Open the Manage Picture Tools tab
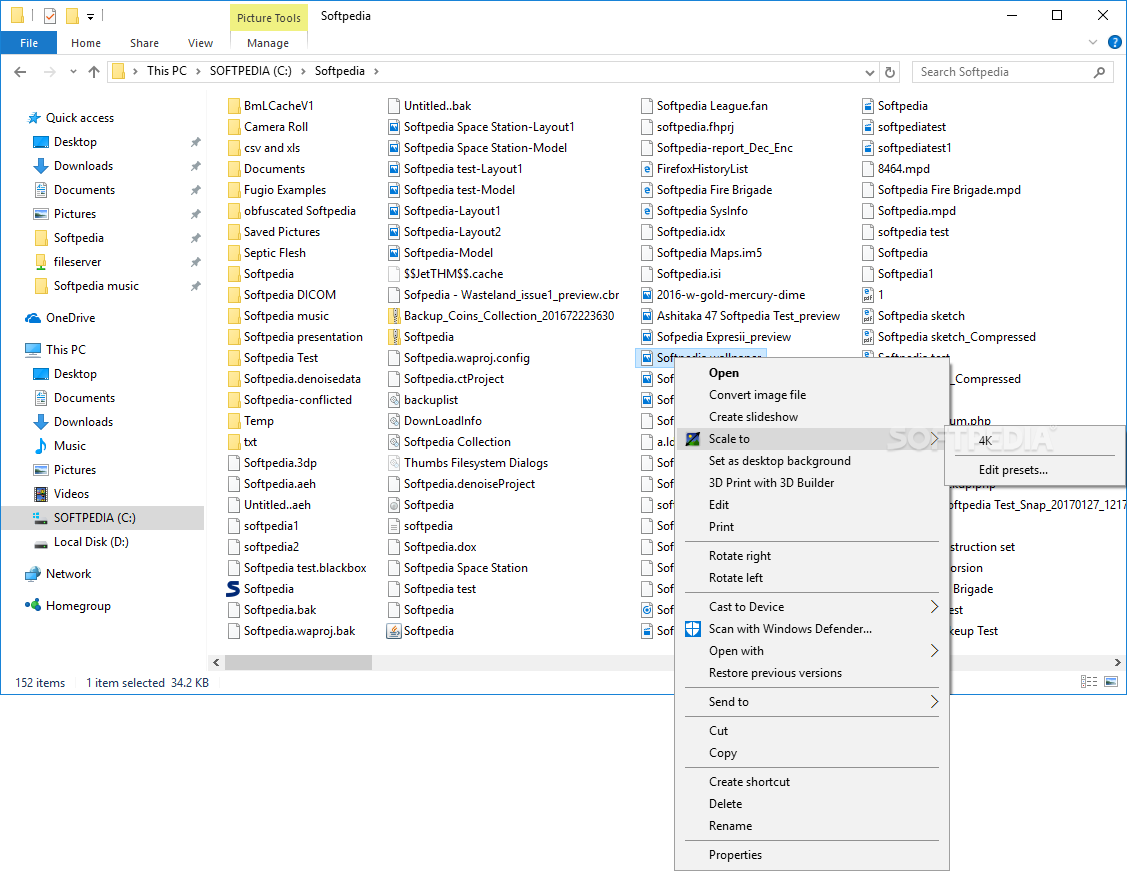This screenshot has width=1127, height=871. [268, 43]
